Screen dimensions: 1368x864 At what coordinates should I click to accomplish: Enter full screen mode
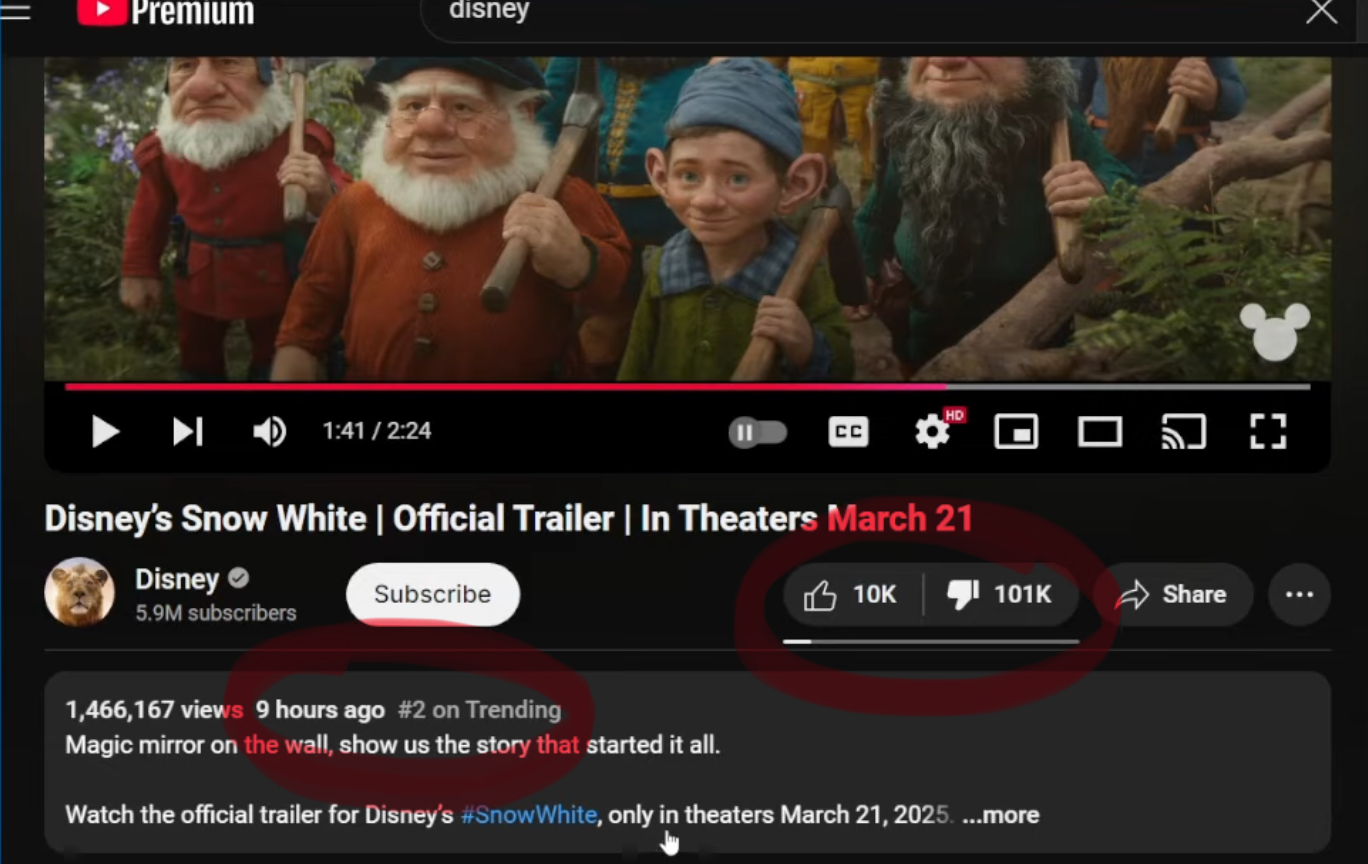click(x=1268, y=432)
